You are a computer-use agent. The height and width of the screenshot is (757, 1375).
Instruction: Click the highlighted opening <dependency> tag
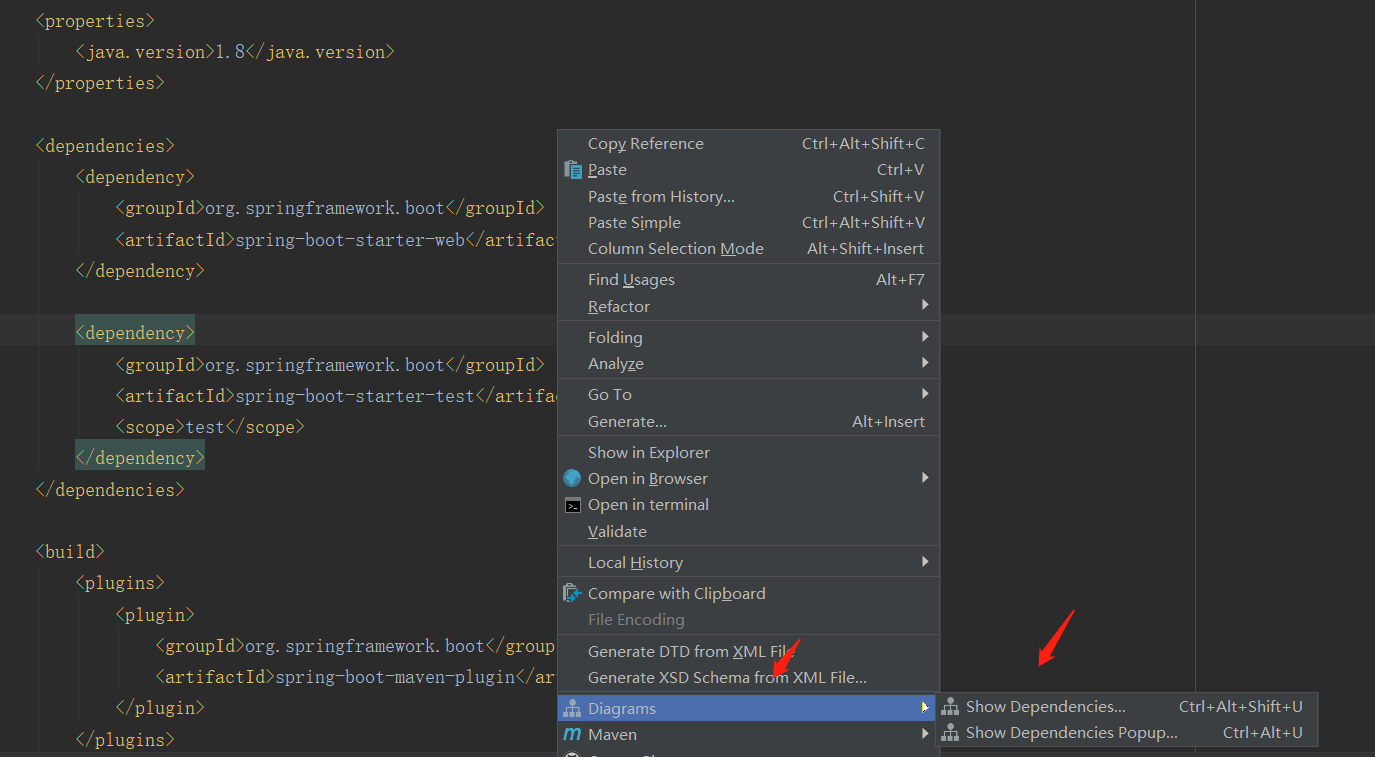coord(135,333)
